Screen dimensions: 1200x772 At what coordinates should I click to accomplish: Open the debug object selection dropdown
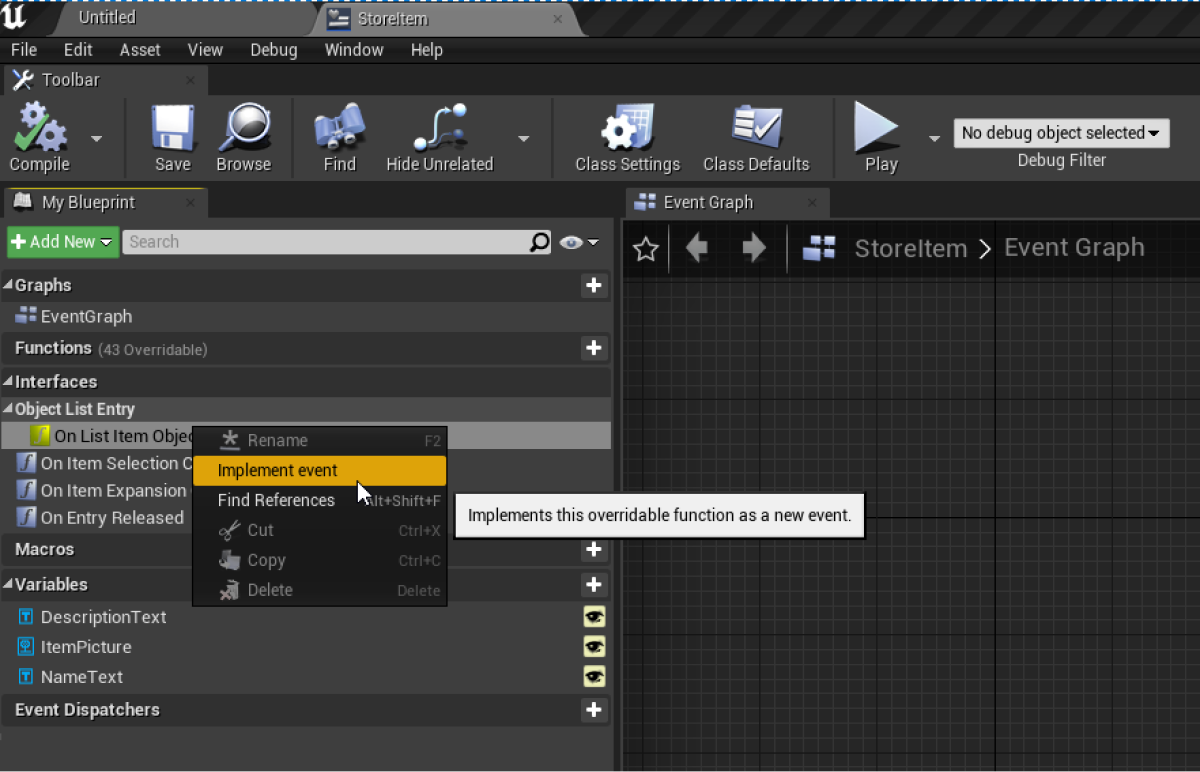point(1060,133)
